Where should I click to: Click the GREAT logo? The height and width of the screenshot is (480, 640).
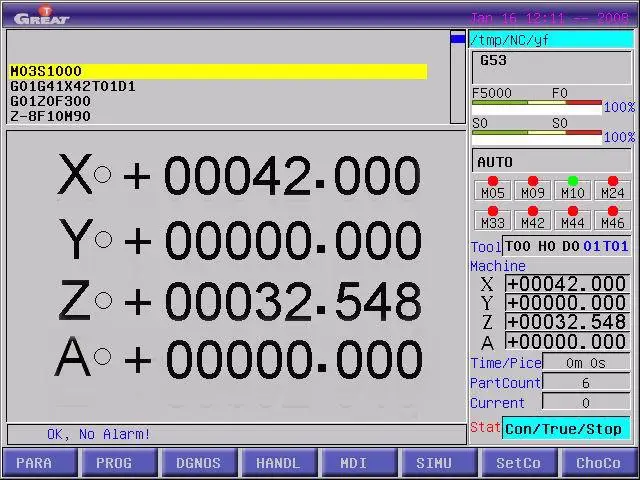41,16
